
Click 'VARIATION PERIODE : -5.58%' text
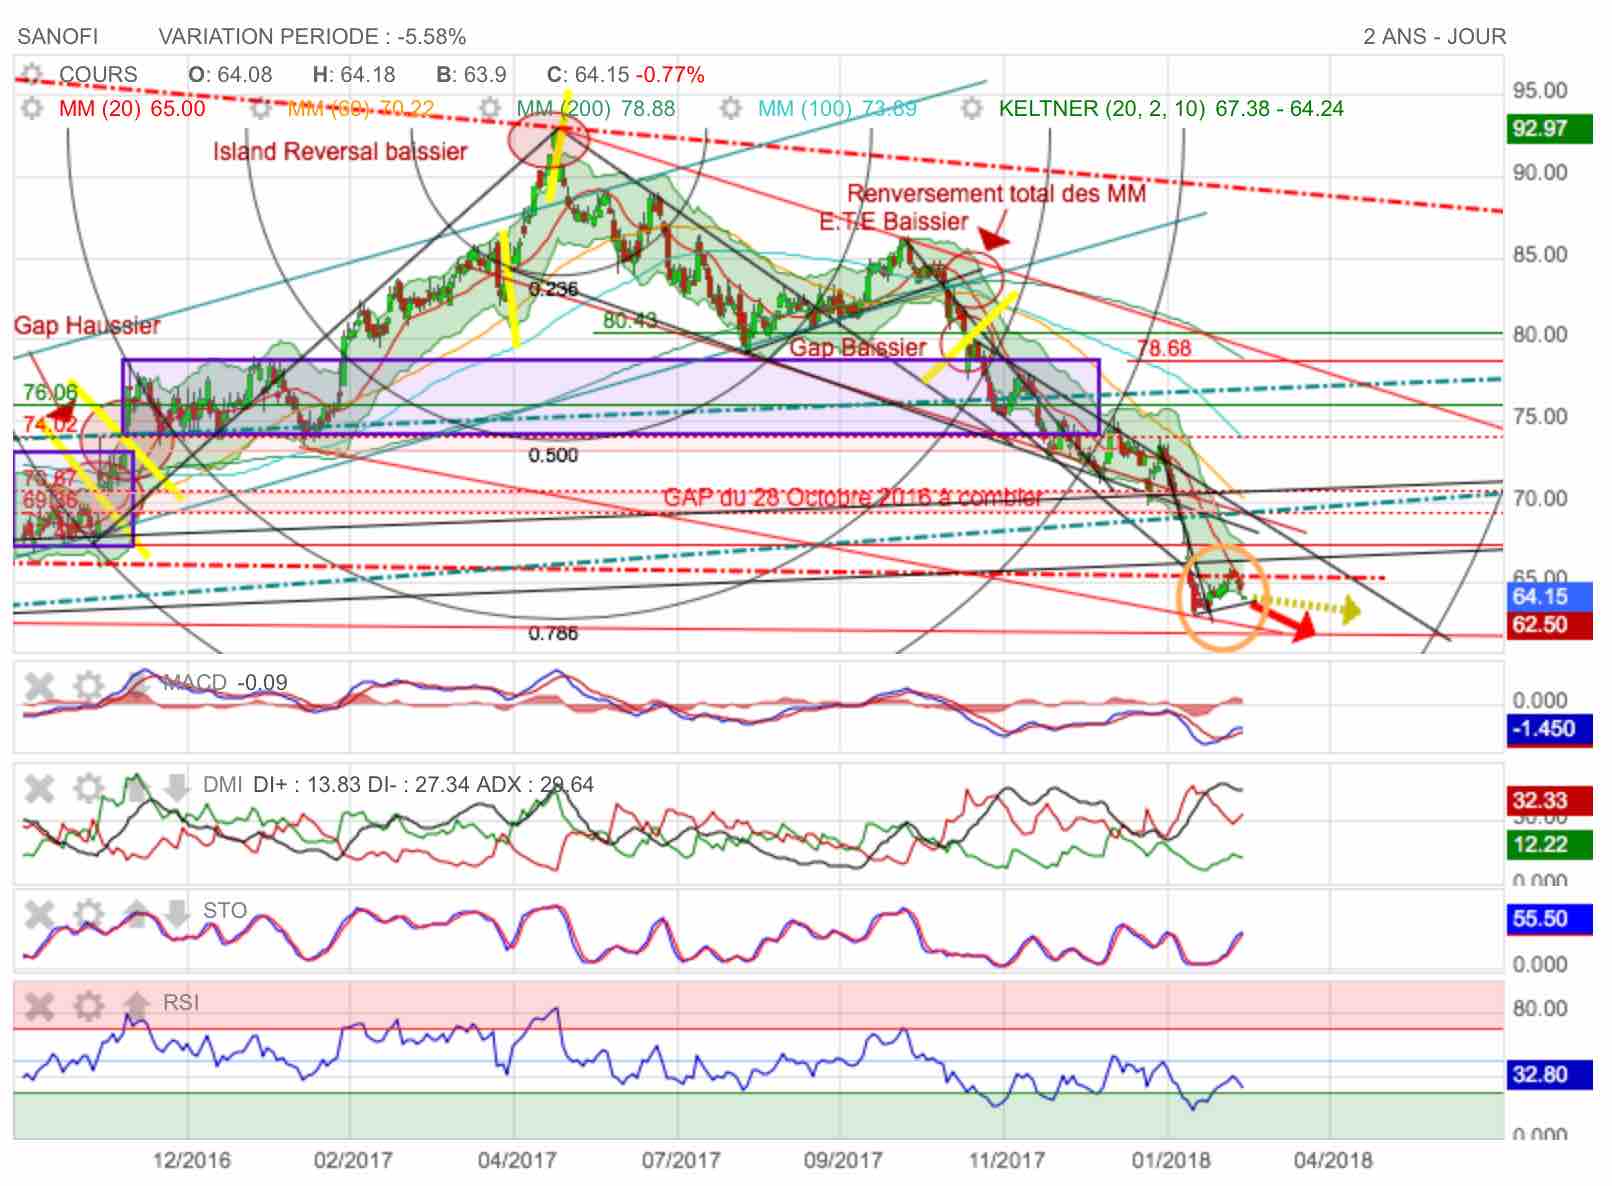pyautogui.click(x=312, y=37)
